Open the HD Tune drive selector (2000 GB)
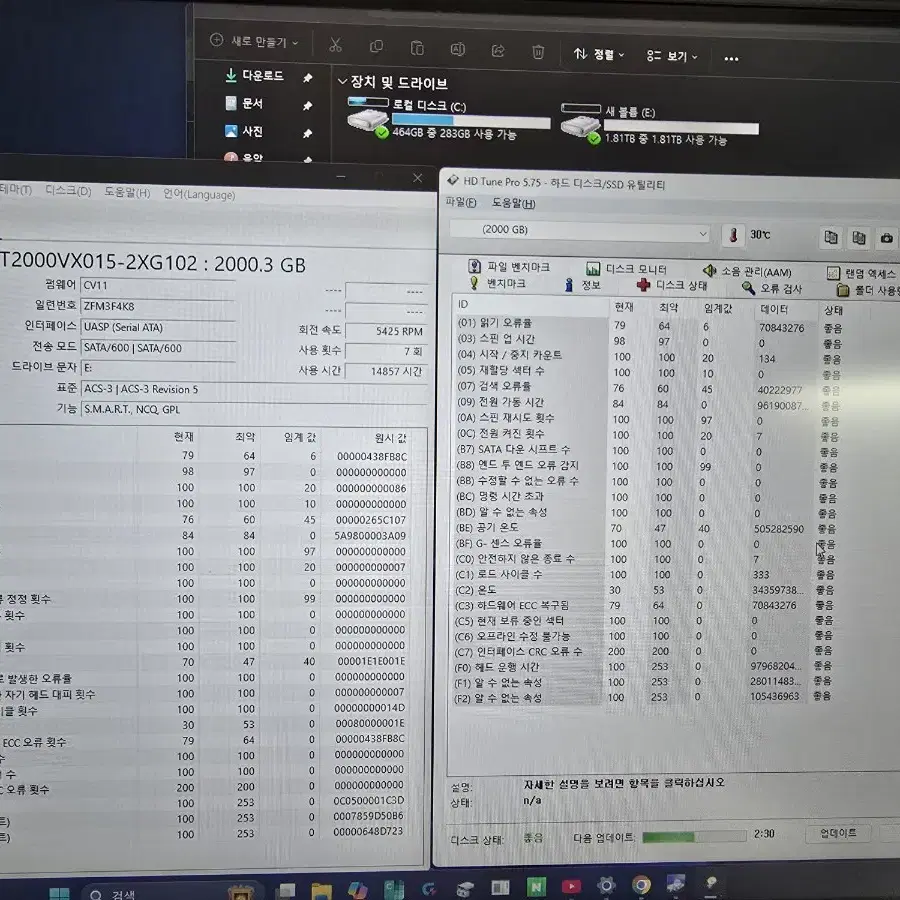The width and height of the screenshot is (900, 900). coord(580,231)
